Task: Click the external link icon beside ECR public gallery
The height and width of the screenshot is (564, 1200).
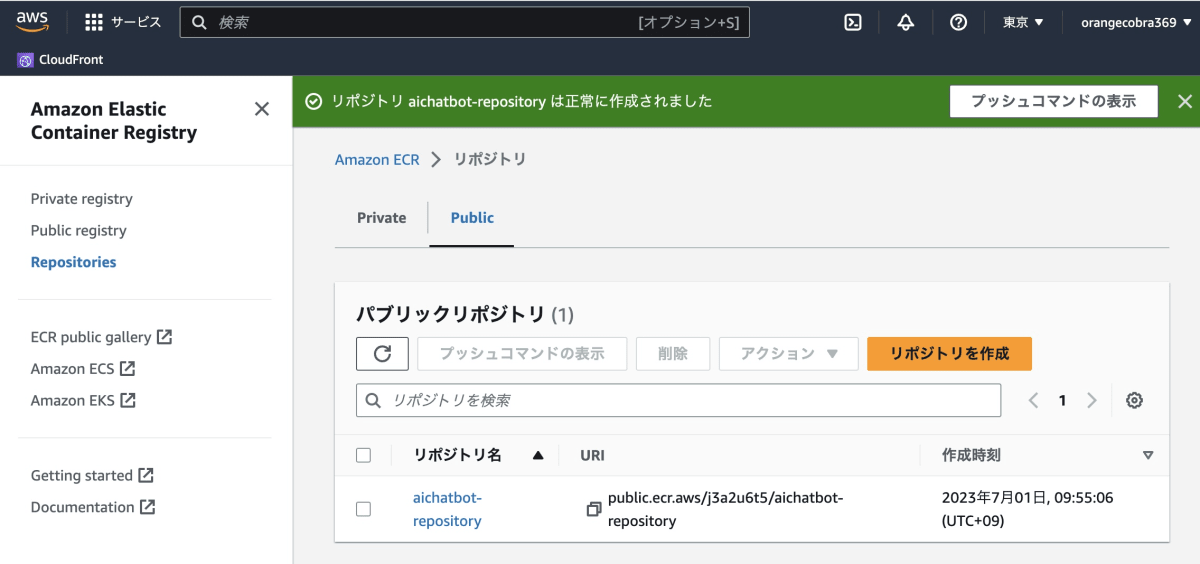Action: point(165,337)
